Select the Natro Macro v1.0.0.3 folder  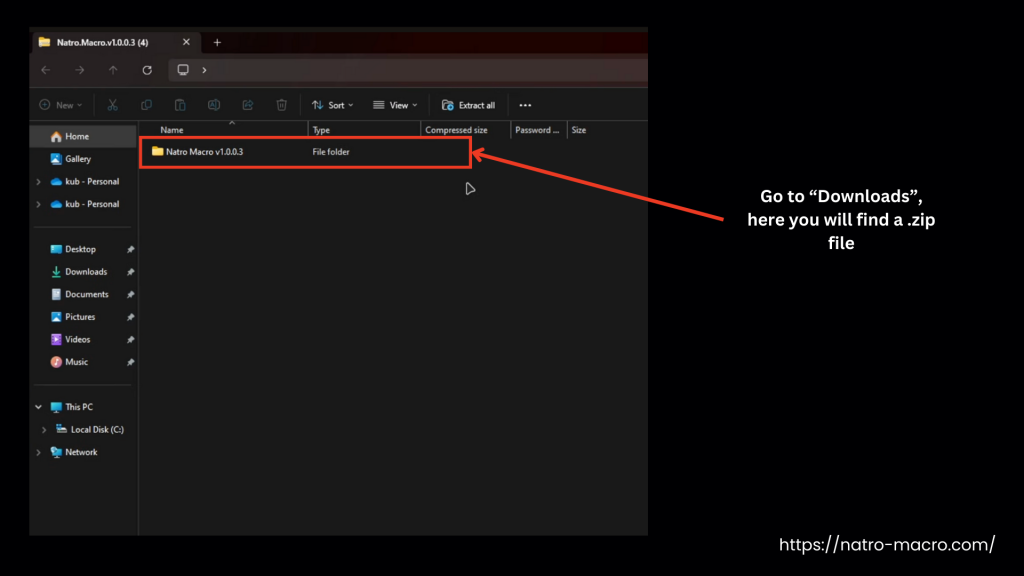coord(204,152)
